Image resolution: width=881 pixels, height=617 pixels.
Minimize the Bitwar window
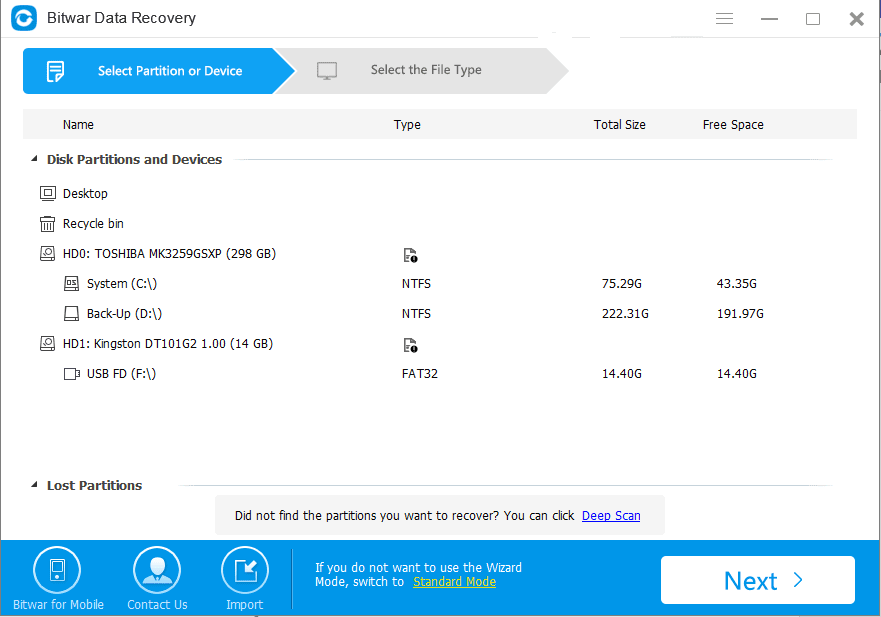769,19
